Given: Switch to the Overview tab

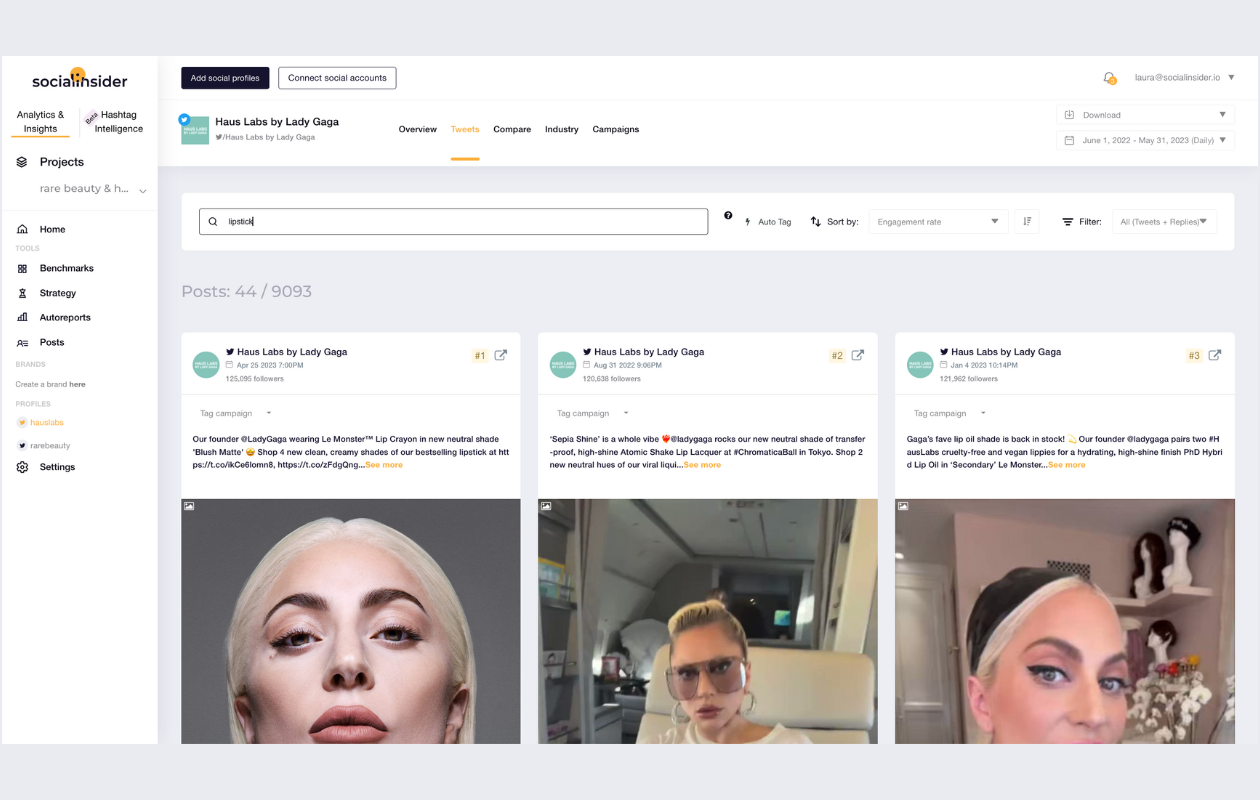Looking at the screenshot, I should 418,129.
